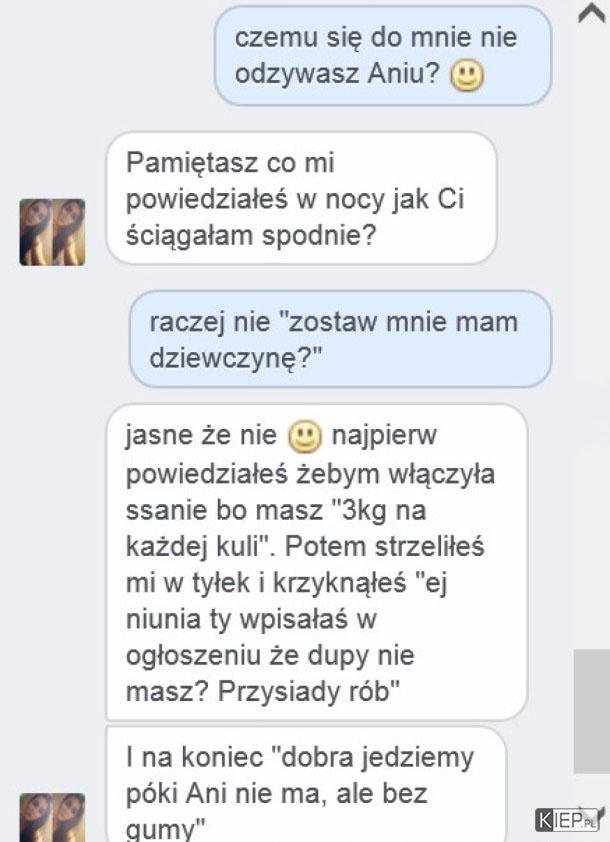Select the "Pamiętasz co mi powiedziałeś" message bubble

(x=302, y=198)
